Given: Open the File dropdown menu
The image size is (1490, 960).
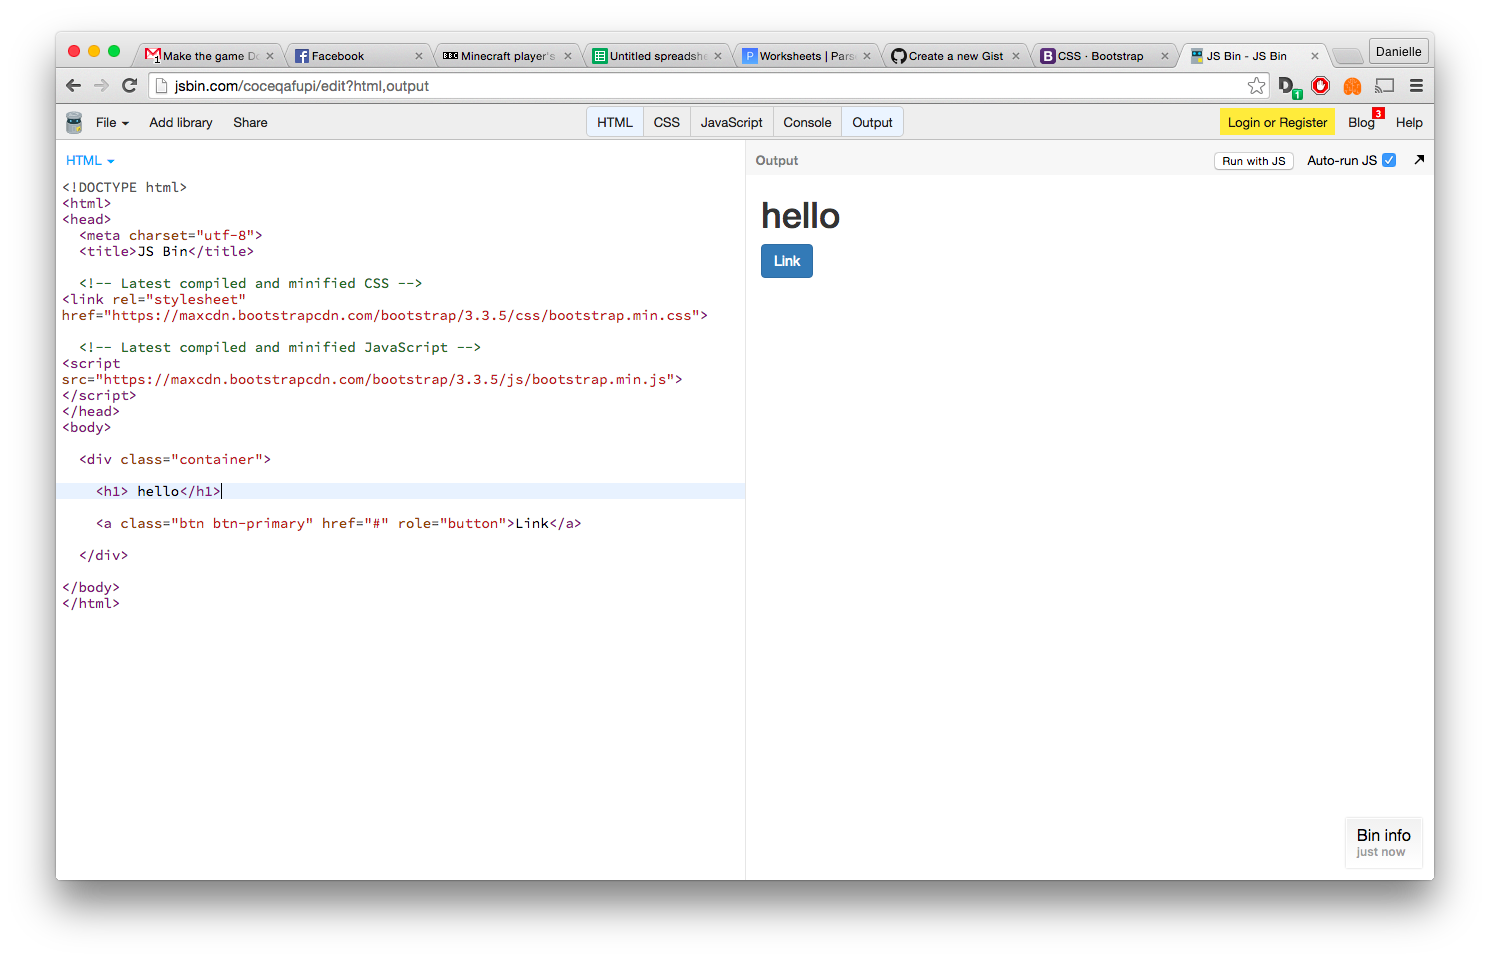Looking at the screenshot, I should coord(112,122).
